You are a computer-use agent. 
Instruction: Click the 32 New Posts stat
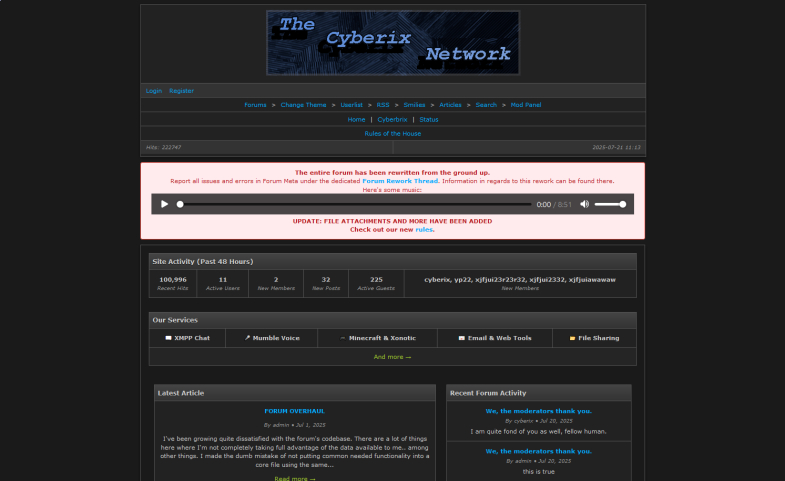click(326, 280)
